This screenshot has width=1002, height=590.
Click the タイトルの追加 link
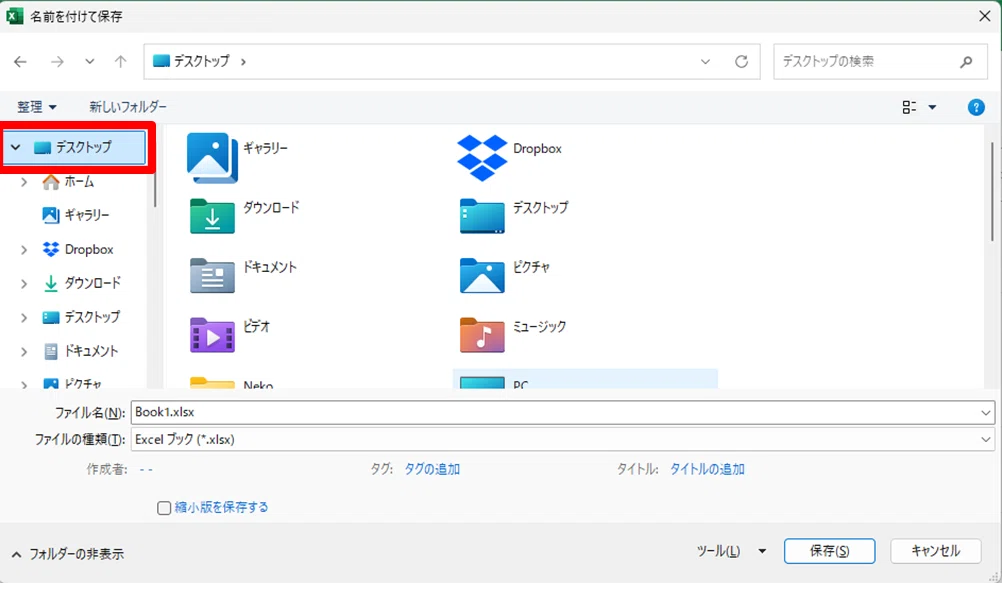click(707, 470)
